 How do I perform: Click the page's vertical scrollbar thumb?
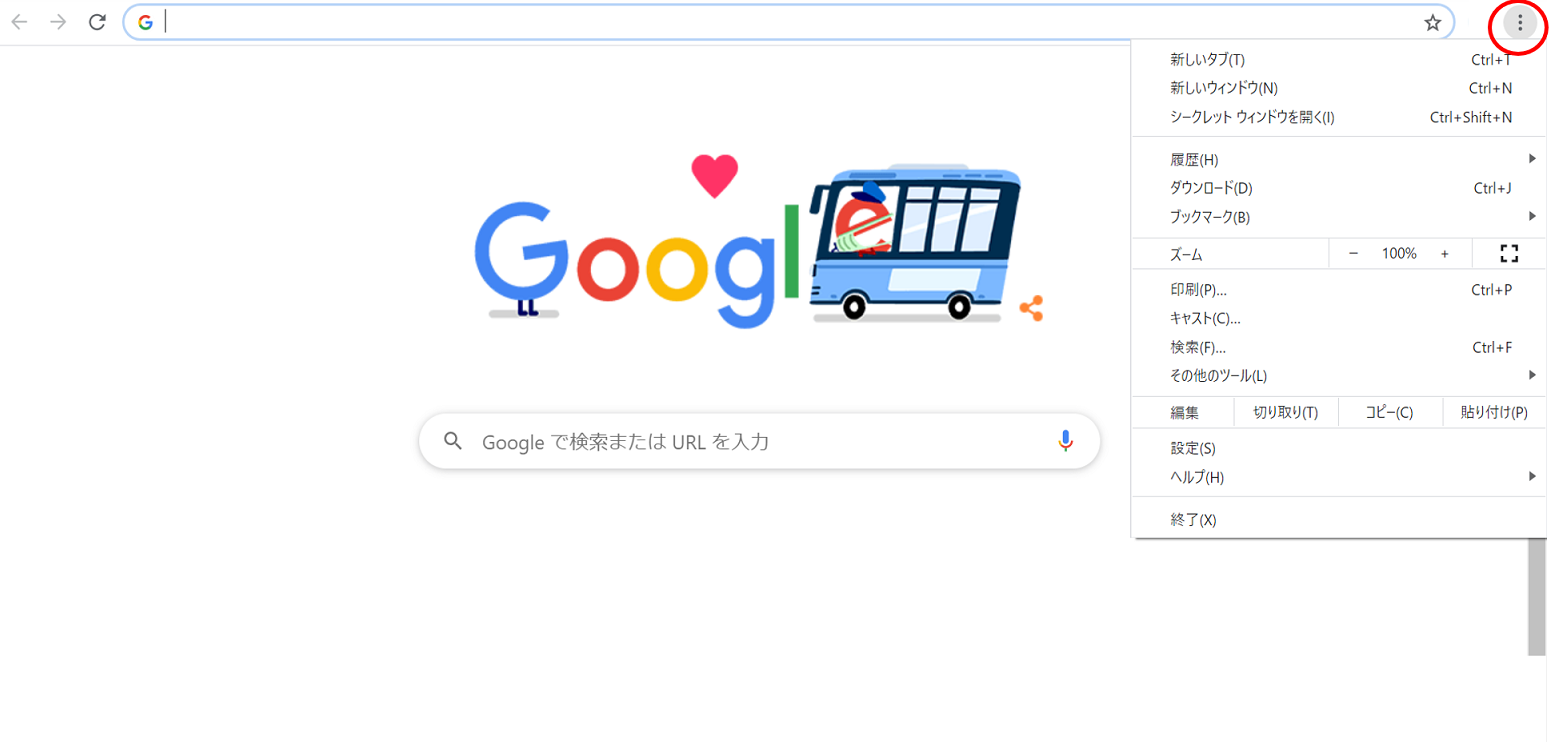1537,596
